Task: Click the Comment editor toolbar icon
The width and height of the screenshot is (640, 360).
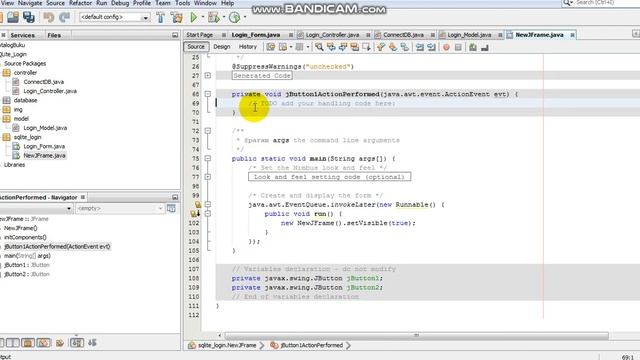Action: (x=473, y=47)
